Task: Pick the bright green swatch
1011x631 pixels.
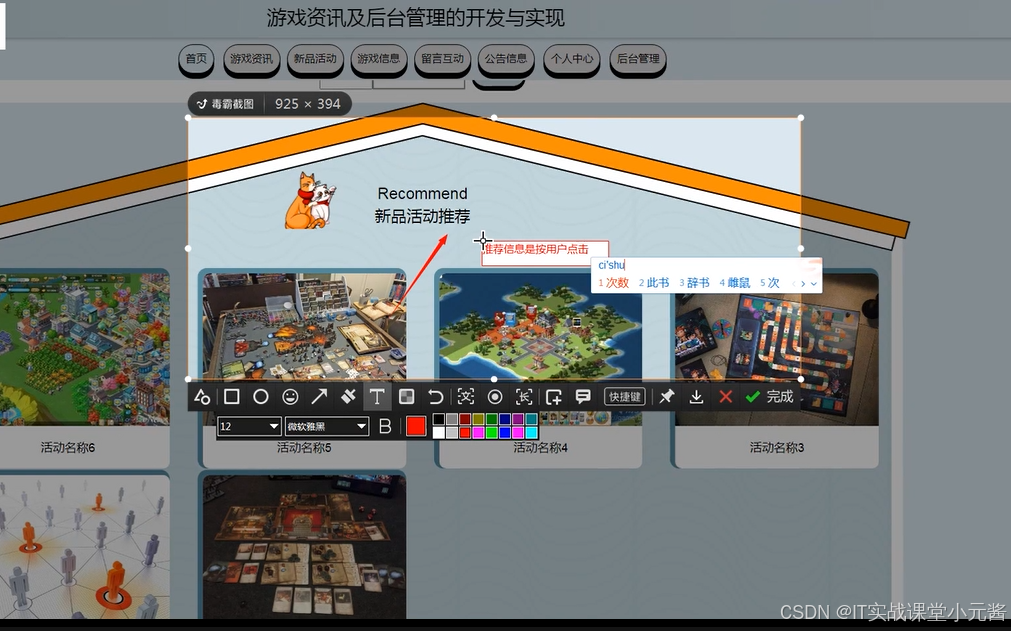Action: click(491, 432)
